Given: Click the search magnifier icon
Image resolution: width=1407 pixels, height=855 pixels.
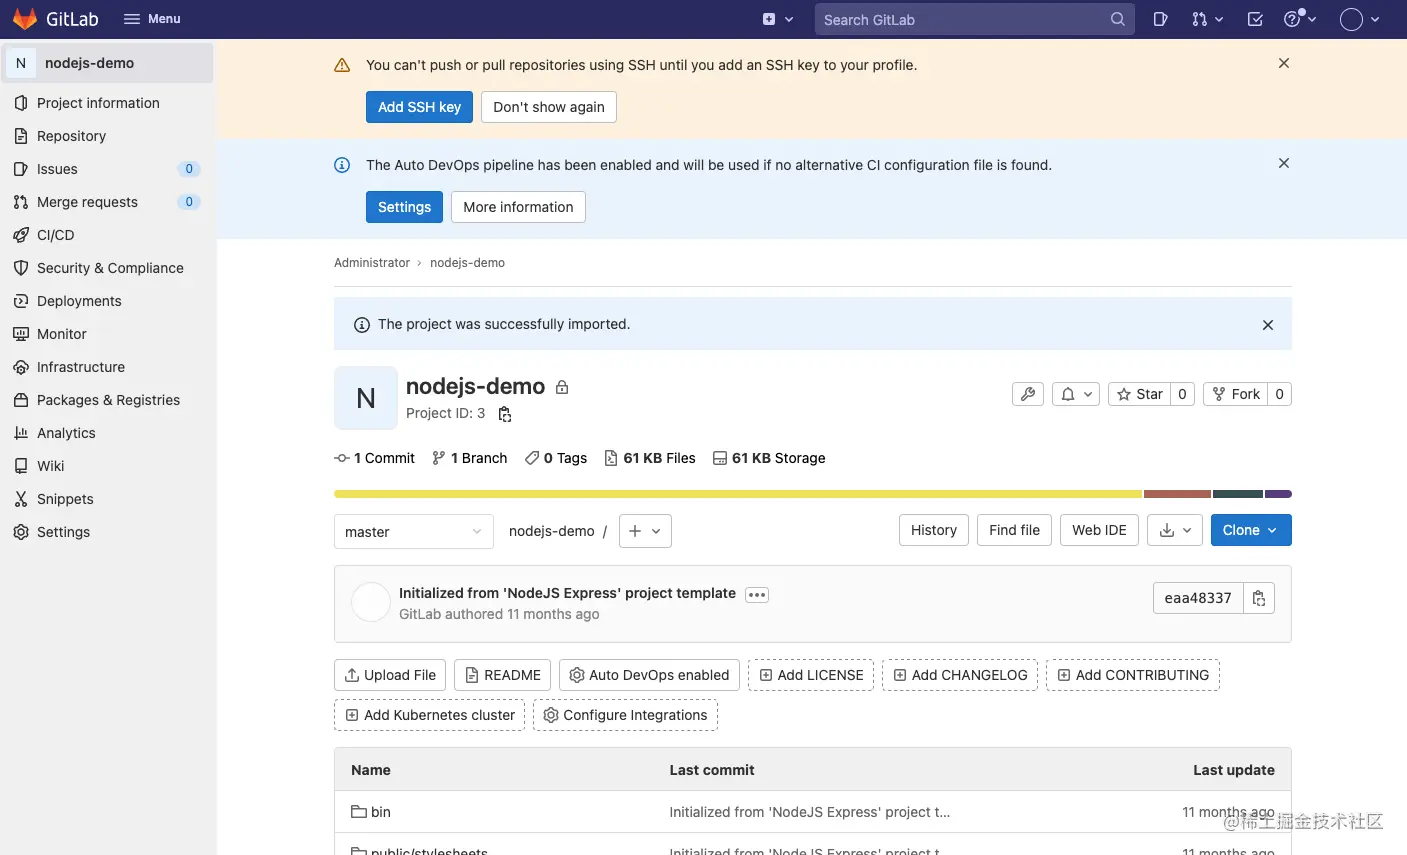Looking at the screenshot, I should [x=1117, y=19].
